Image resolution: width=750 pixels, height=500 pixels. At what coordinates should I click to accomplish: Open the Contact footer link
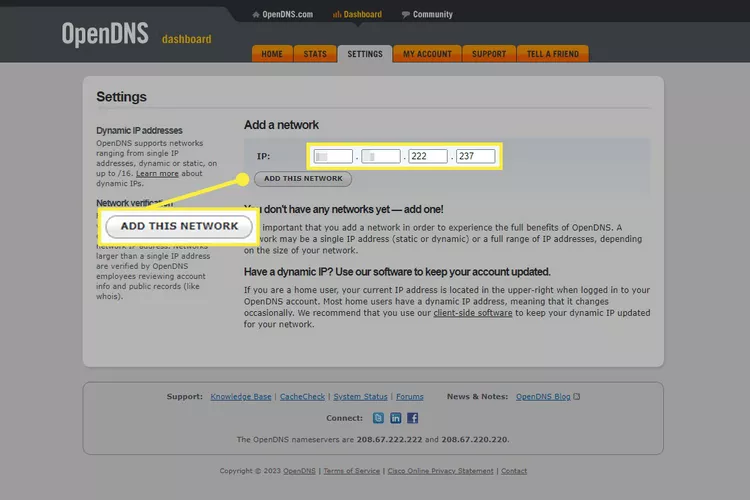click(514, 471)
